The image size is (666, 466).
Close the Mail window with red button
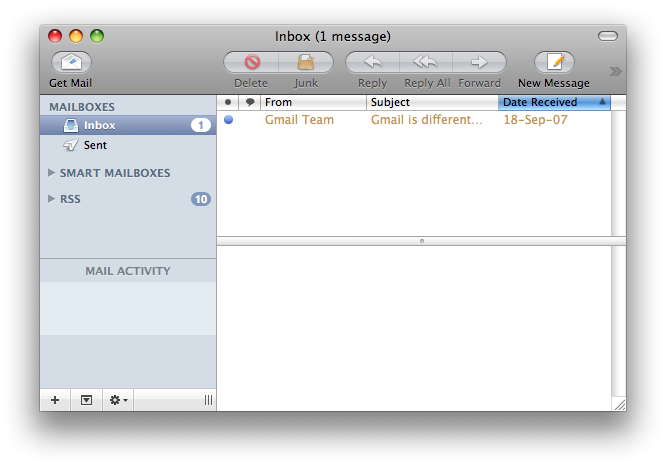[55, 36]
